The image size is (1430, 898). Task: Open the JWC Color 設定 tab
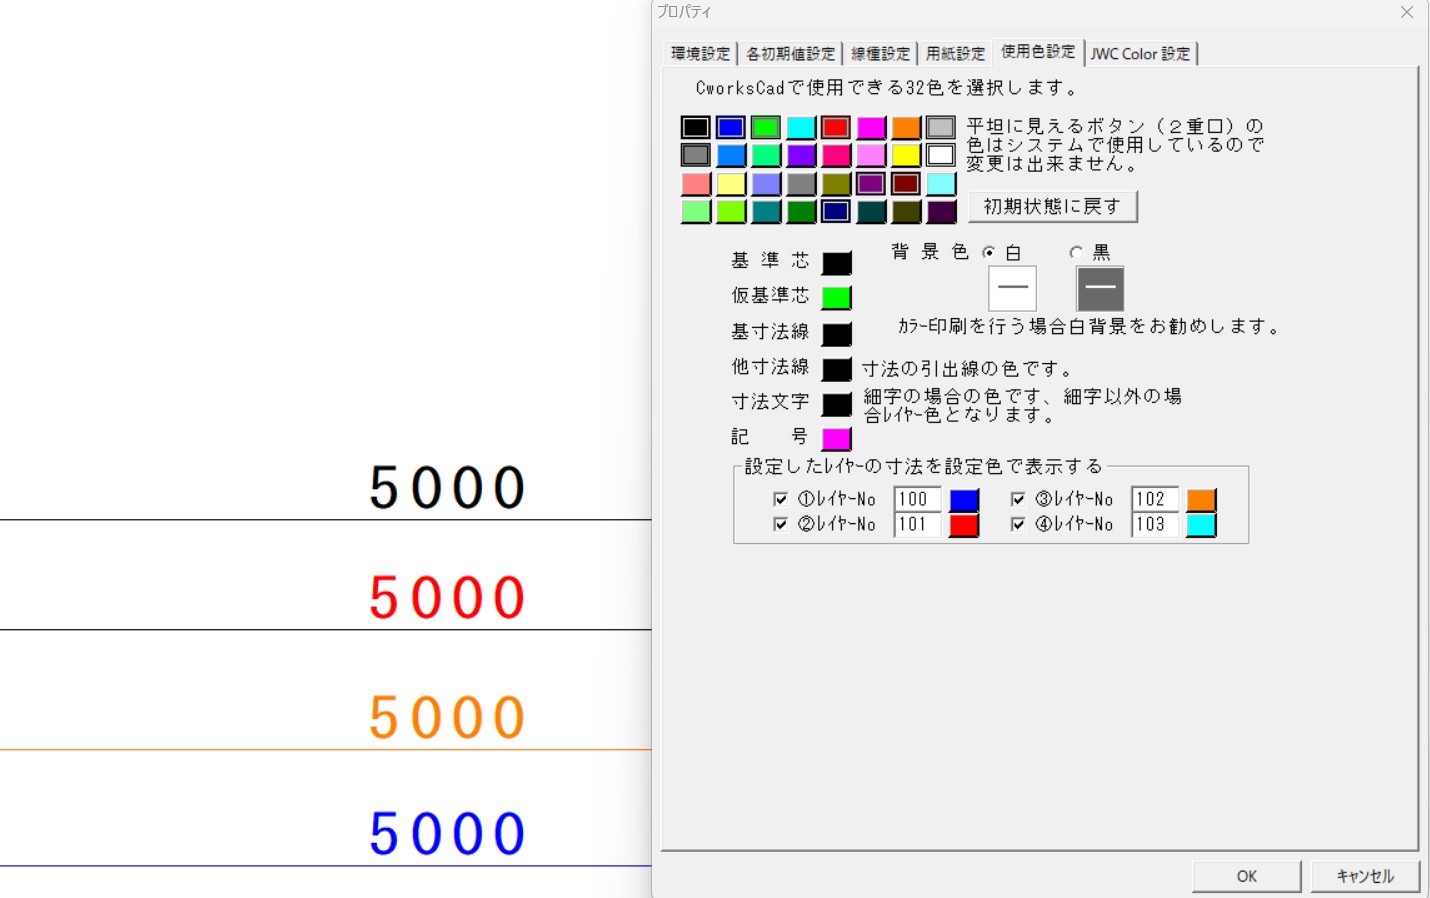(x=1140, y=54)
